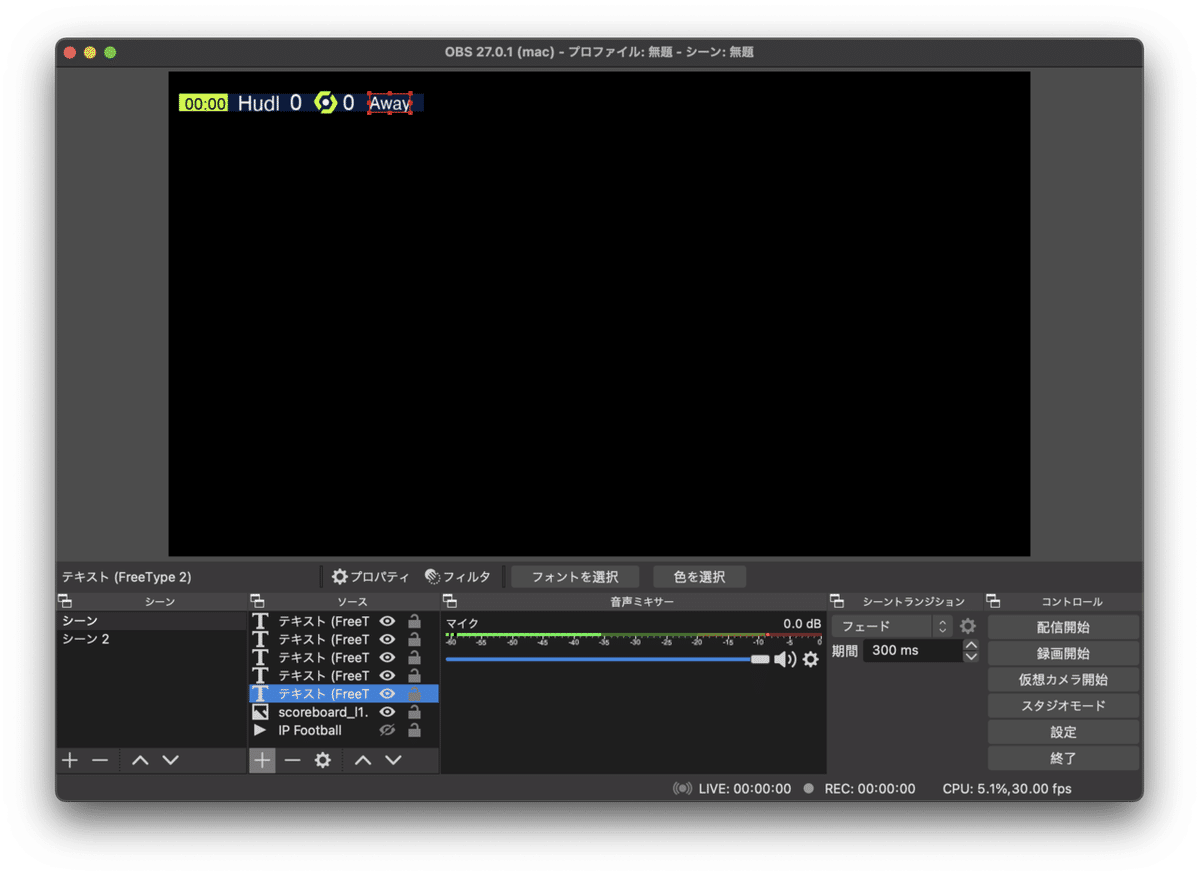Image resolution: width=1200 pixels, height=876 pixels.
Task: Click the 00:00 timer in the preview
Action: 204,103
